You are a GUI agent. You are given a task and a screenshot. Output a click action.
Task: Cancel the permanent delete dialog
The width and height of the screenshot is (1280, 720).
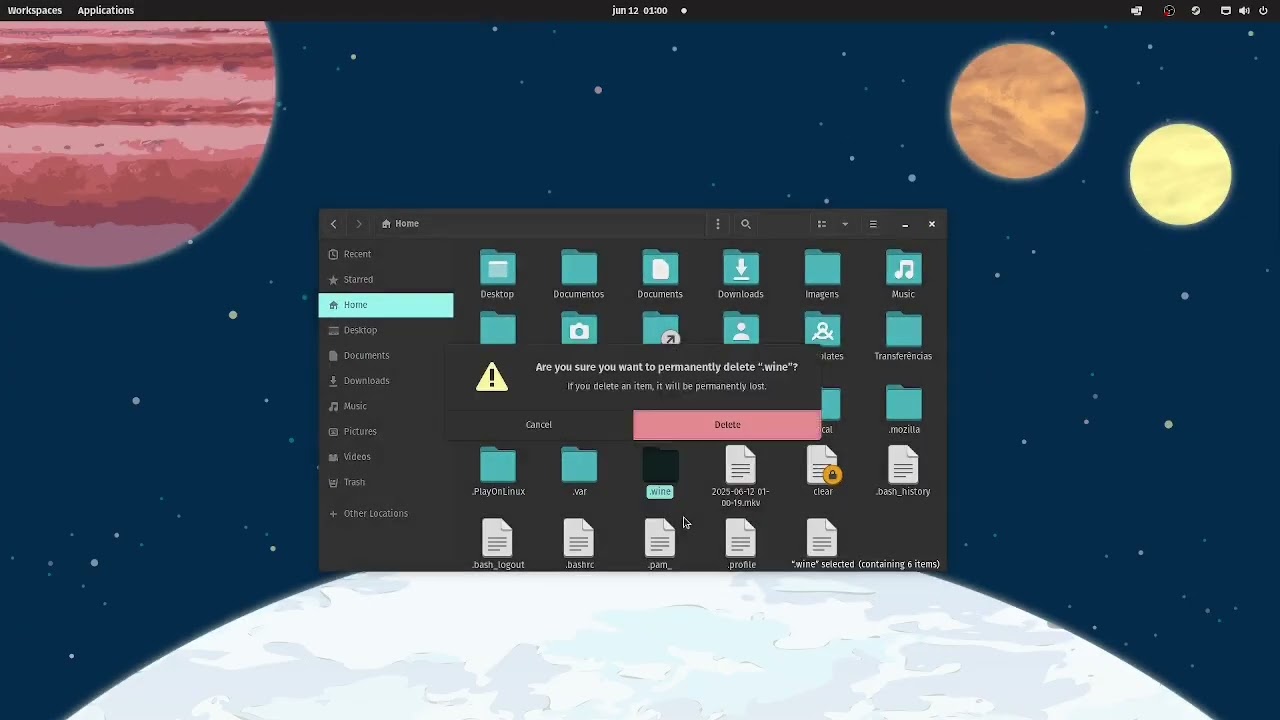[539, 425]
